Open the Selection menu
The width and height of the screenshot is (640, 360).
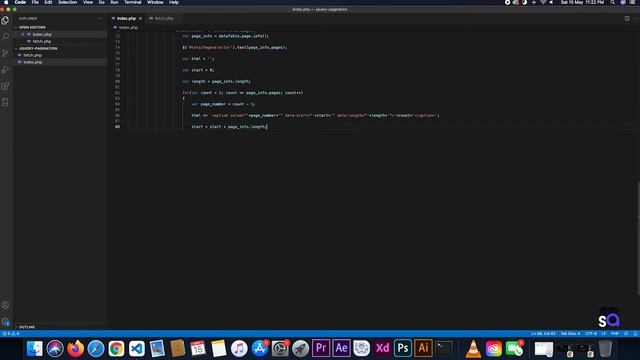click(67, 2)
